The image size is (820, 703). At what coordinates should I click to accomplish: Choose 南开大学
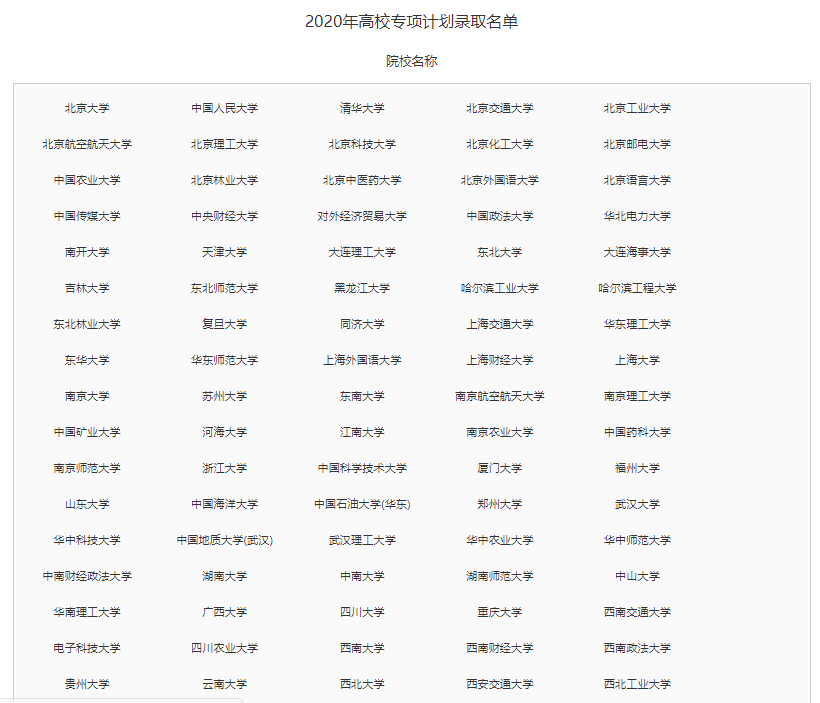point(87,252)
